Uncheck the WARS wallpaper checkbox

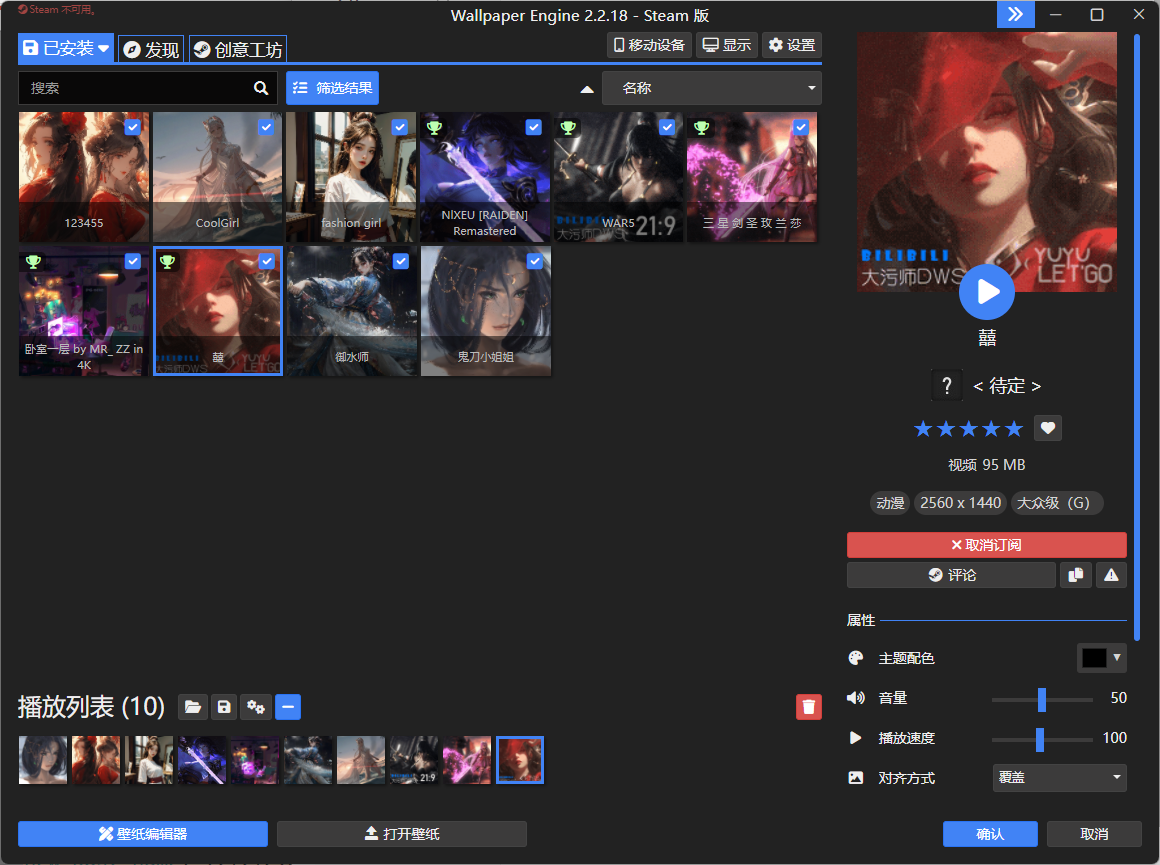point(667,127)
